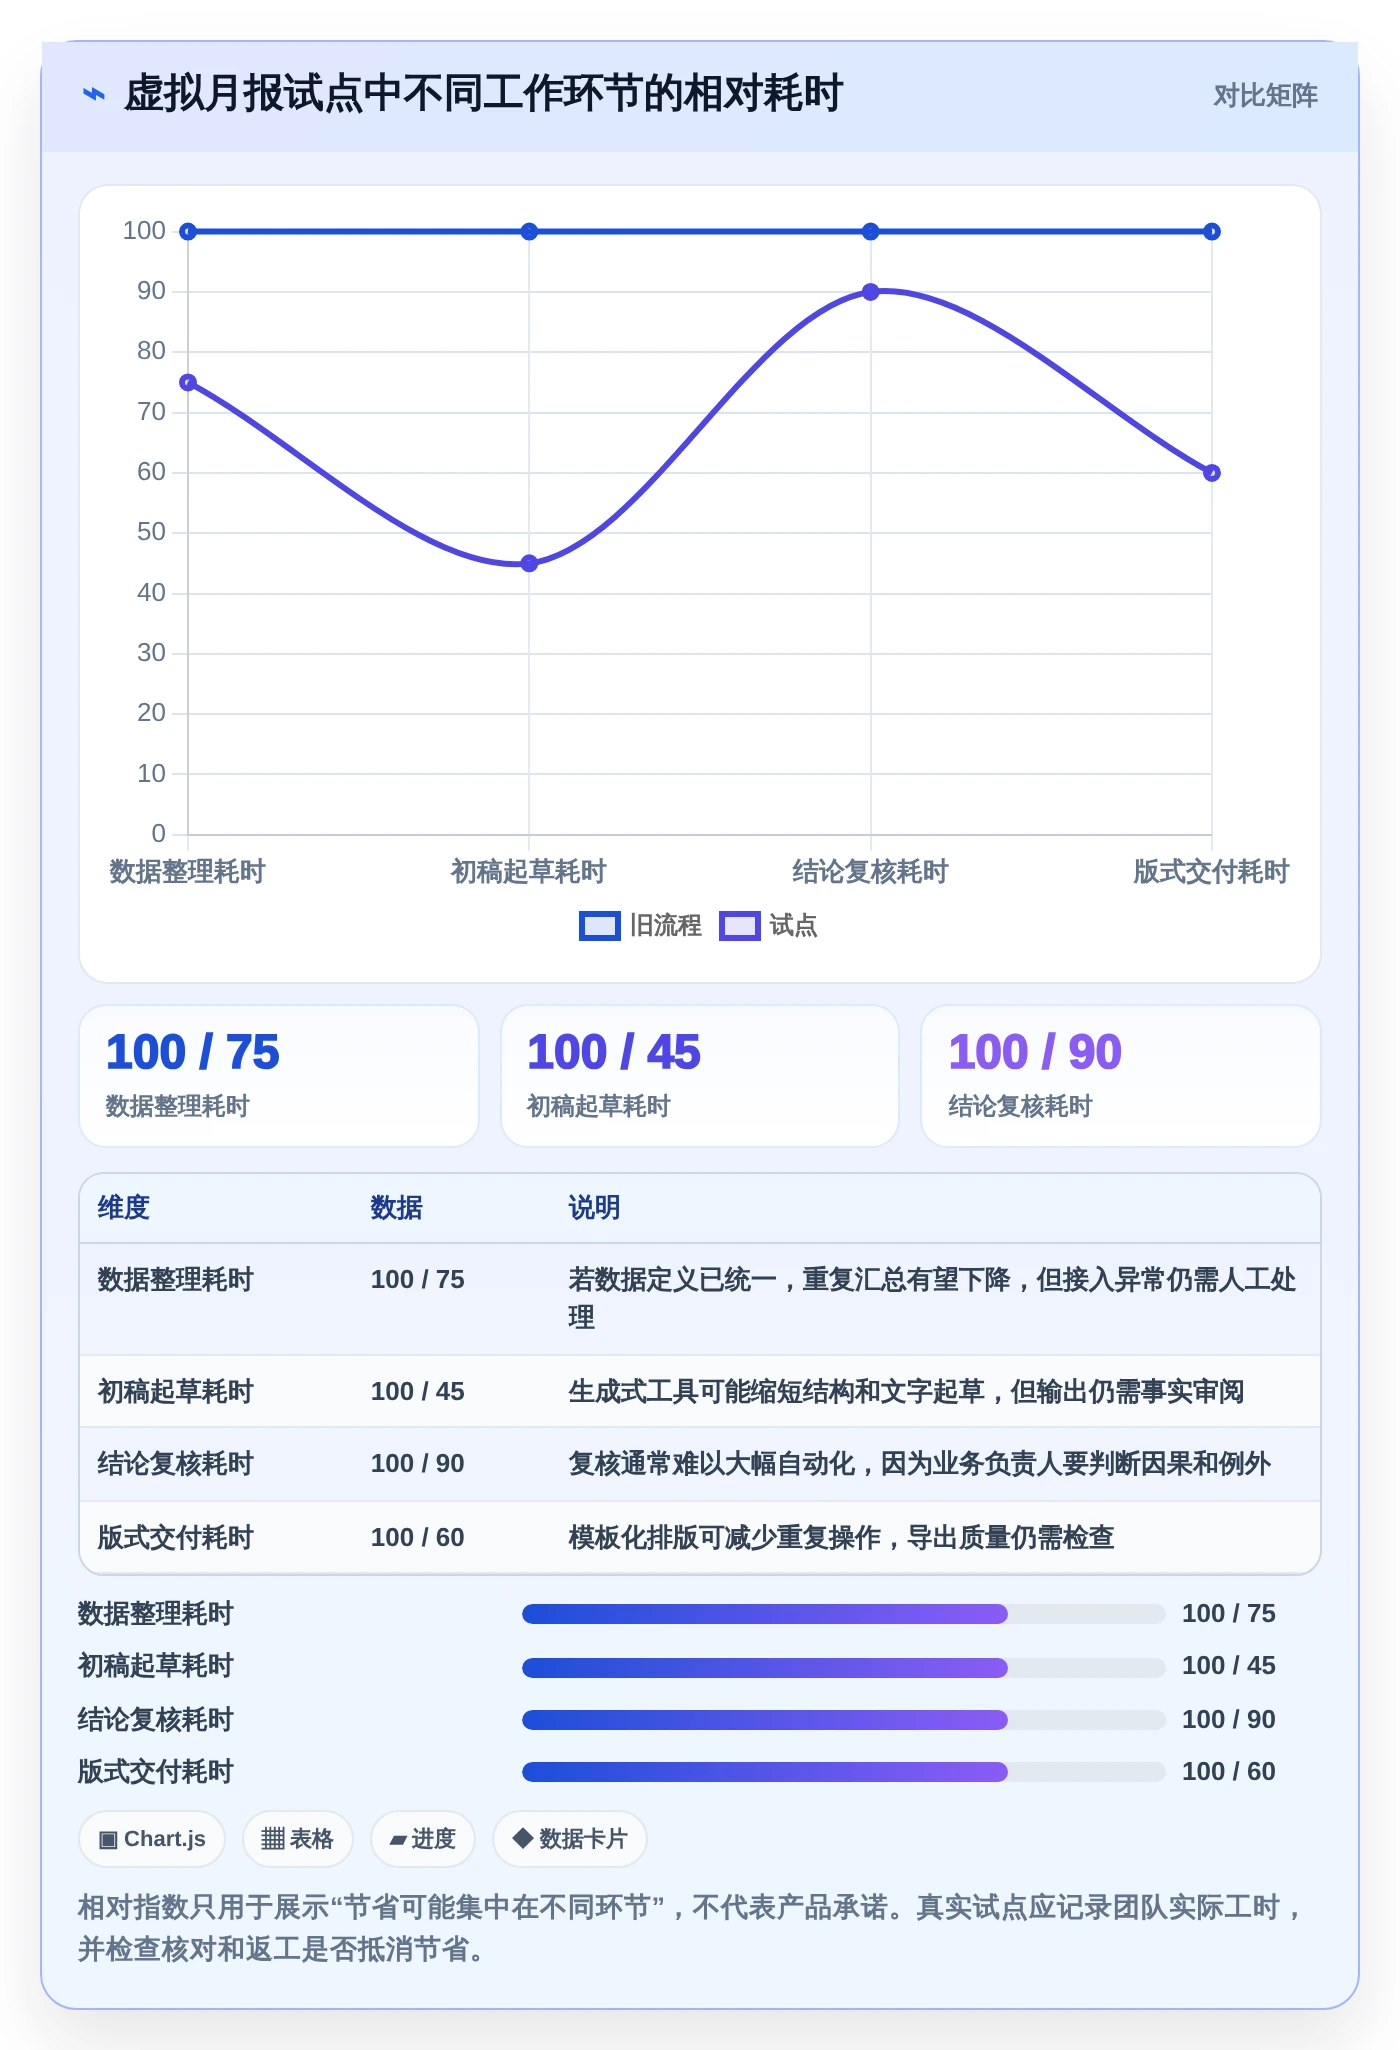Open the 100 / 45 初稿起草耗时 card

[700, 1076]
